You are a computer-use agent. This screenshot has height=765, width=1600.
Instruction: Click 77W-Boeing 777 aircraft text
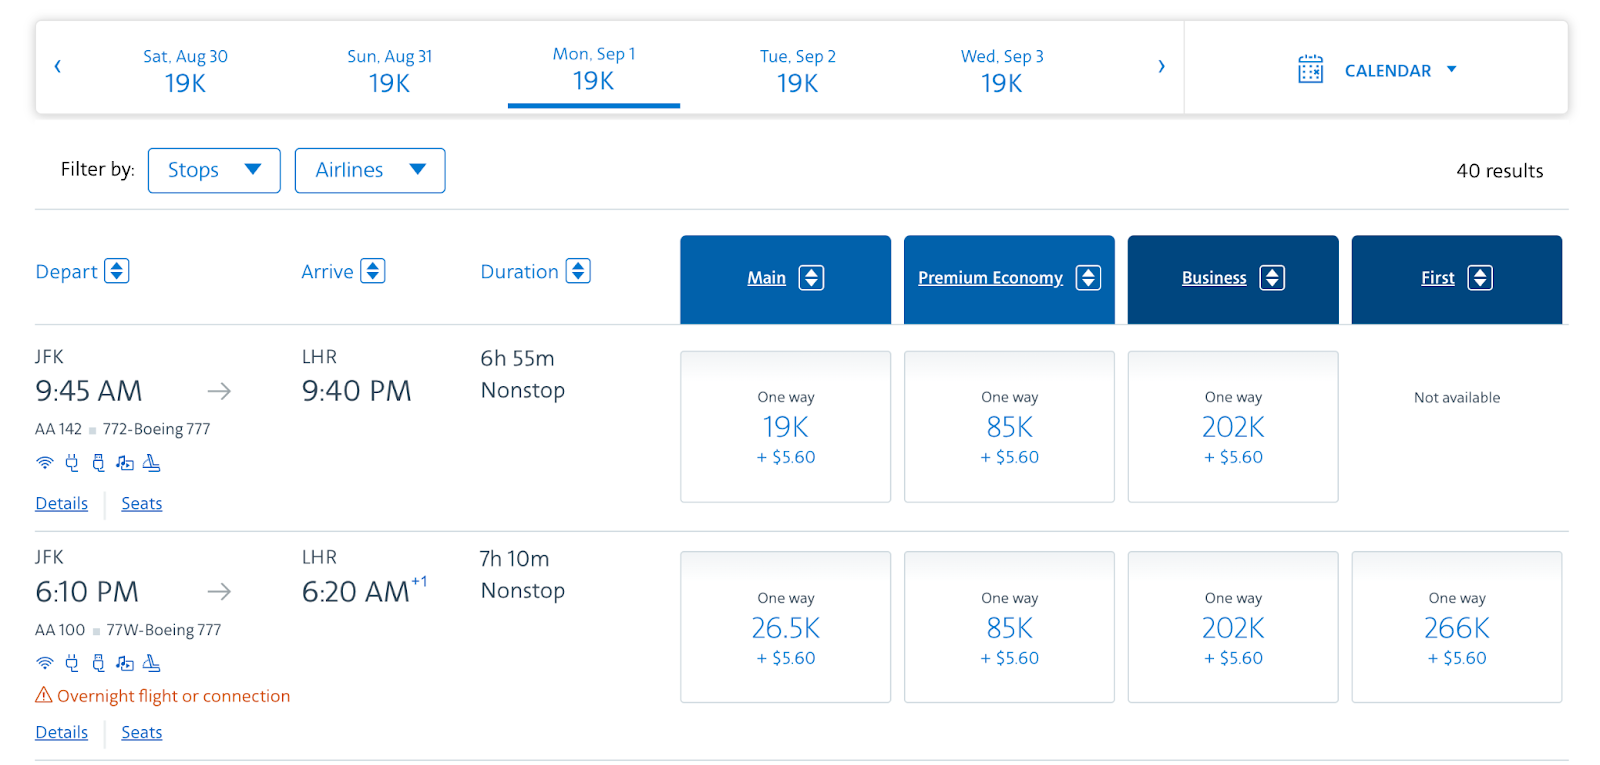164,630
